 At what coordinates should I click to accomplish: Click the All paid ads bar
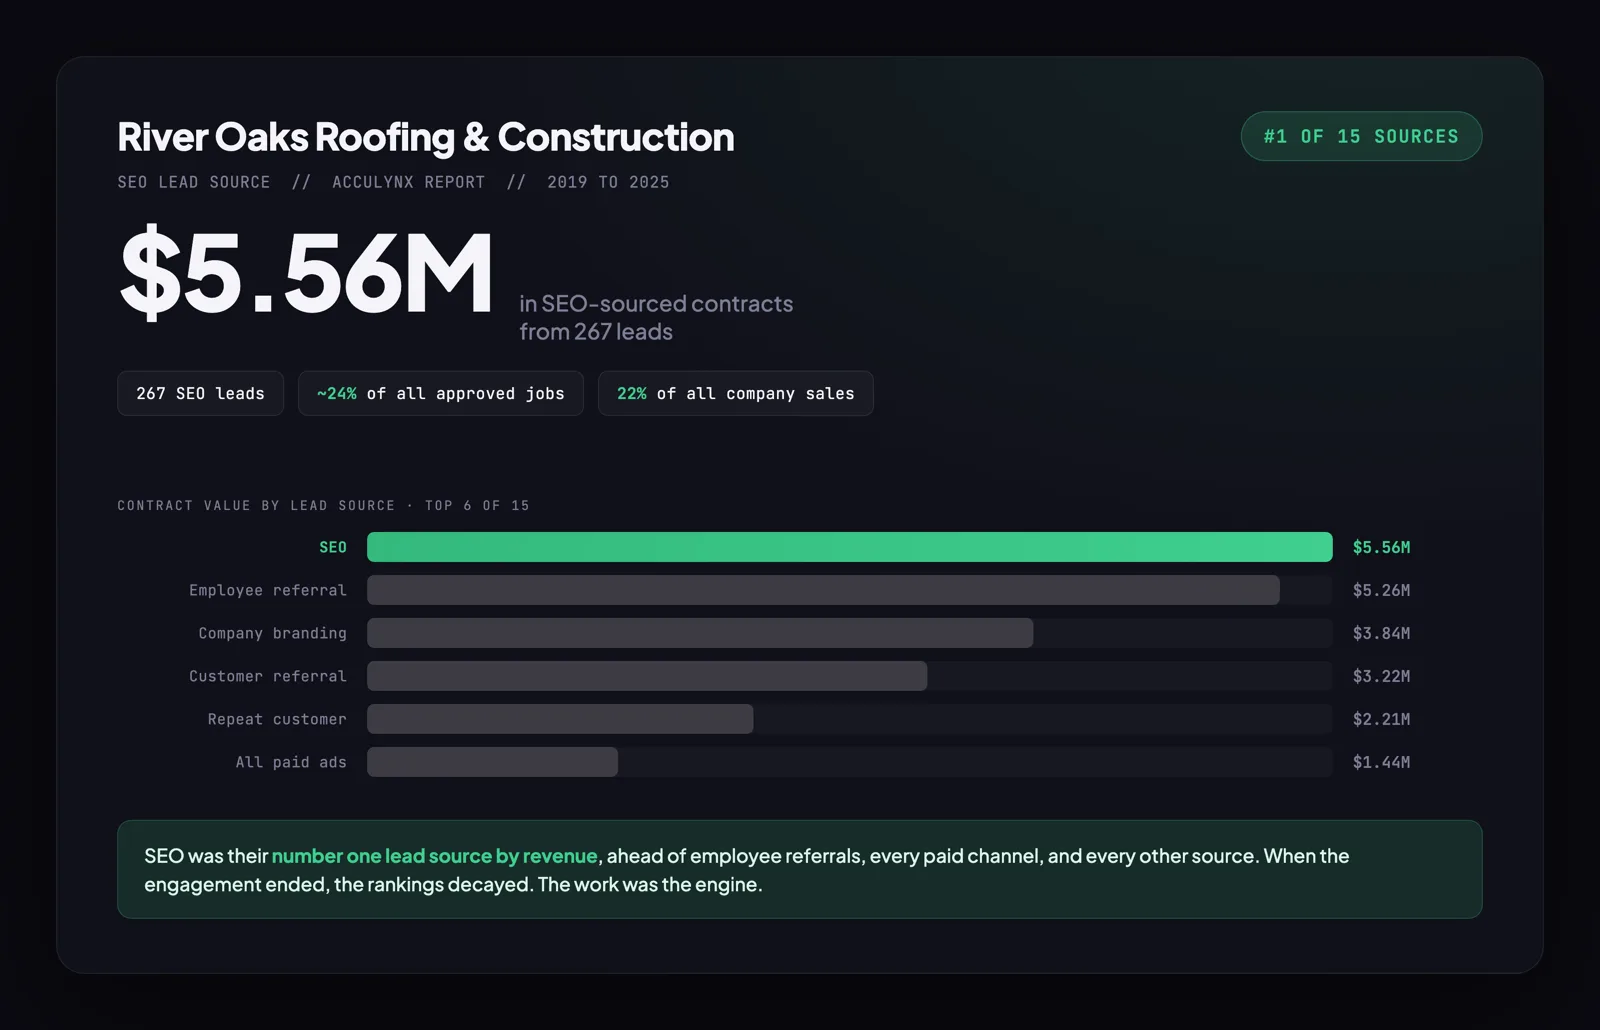492,762
